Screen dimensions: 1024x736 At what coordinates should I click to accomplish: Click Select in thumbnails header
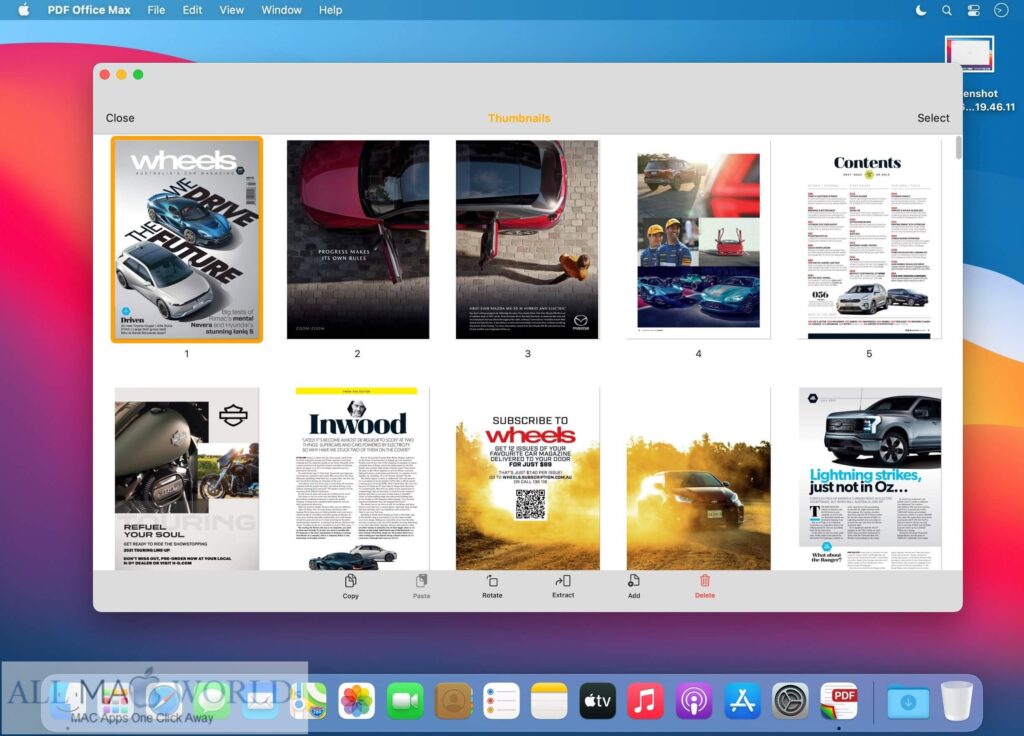[933, 118]
